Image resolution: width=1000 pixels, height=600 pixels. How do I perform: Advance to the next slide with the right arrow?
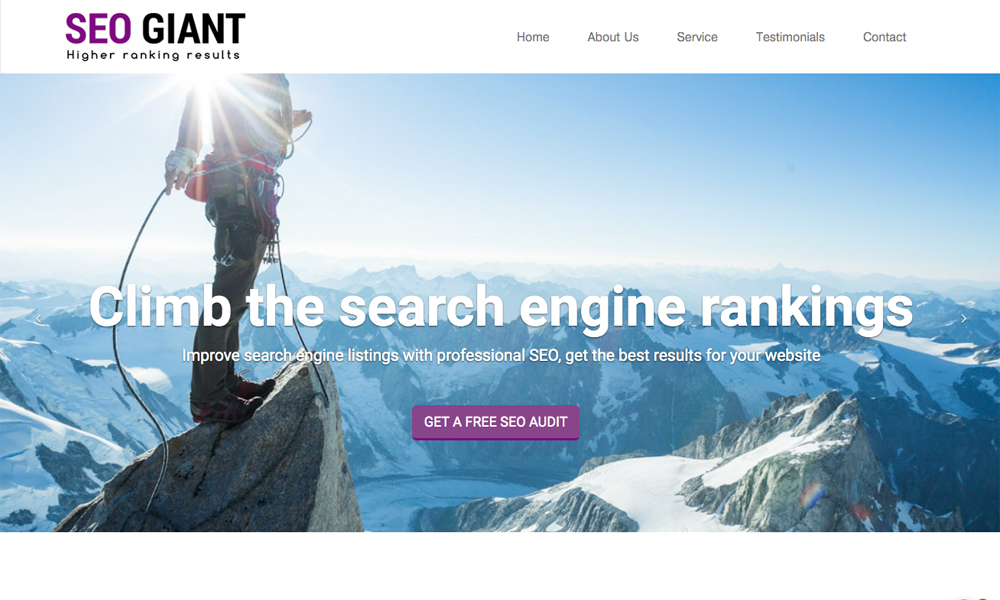[964, 318]
